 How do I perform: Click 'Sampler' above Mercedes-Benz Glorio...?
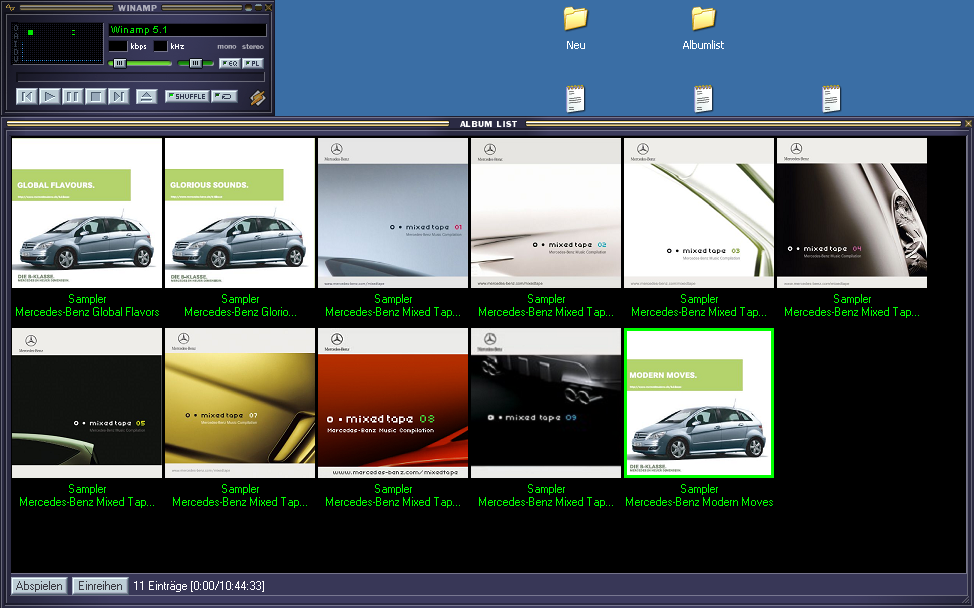[240, 299]
